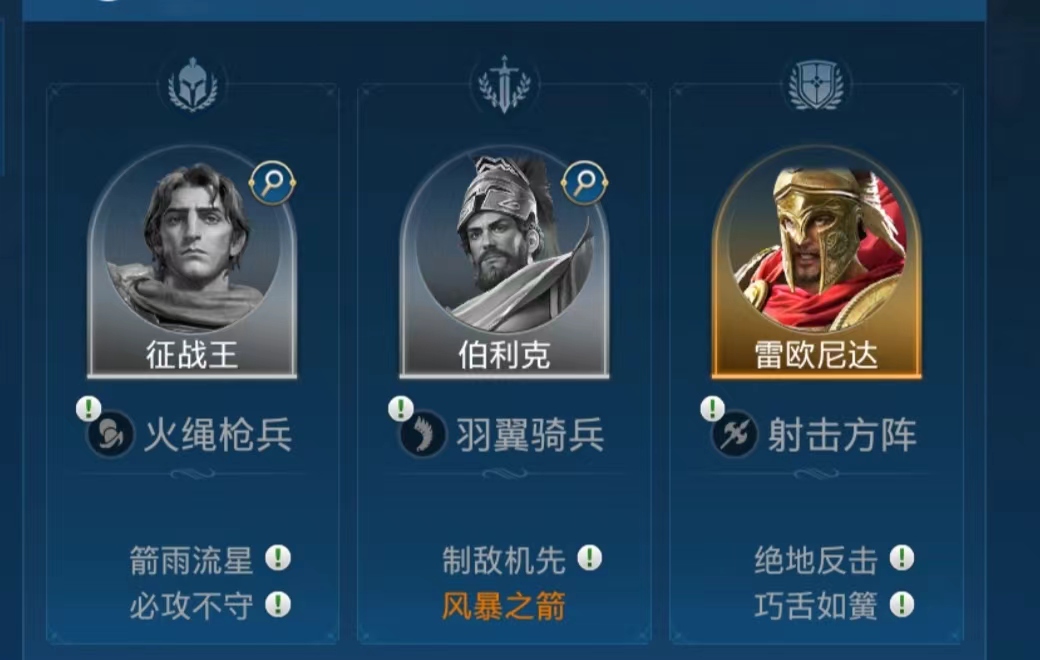Select the 射击方阵 troop label
Viewport: 1040px width, 660px height.
click(842, 435)
